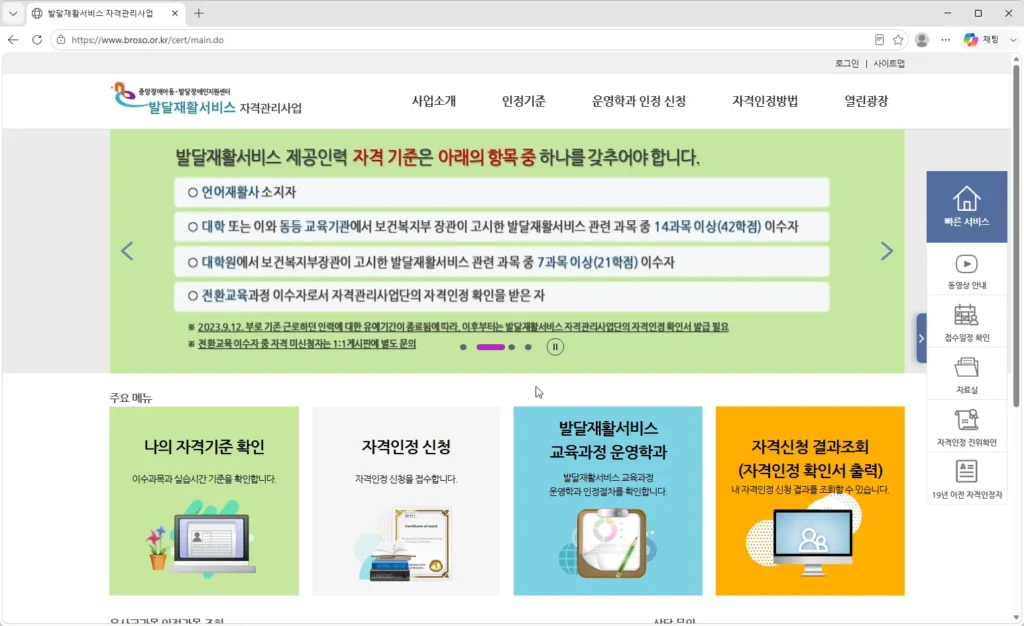1024x626 pixels.
Task: Click the site logo 발달재활서비스 자격관리사업
Action: (x=206, y=99)
